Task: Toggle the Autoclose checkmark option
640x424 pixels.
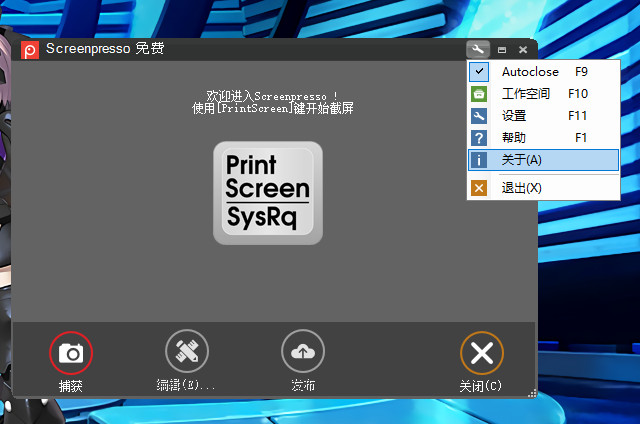Action: (x=479, y=71)
